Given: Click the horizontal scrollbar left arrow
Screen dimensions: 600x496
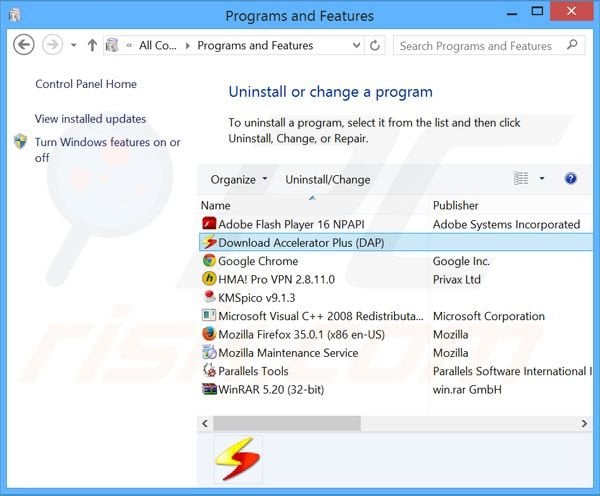Looking at the screenshot, I should 205,423.
